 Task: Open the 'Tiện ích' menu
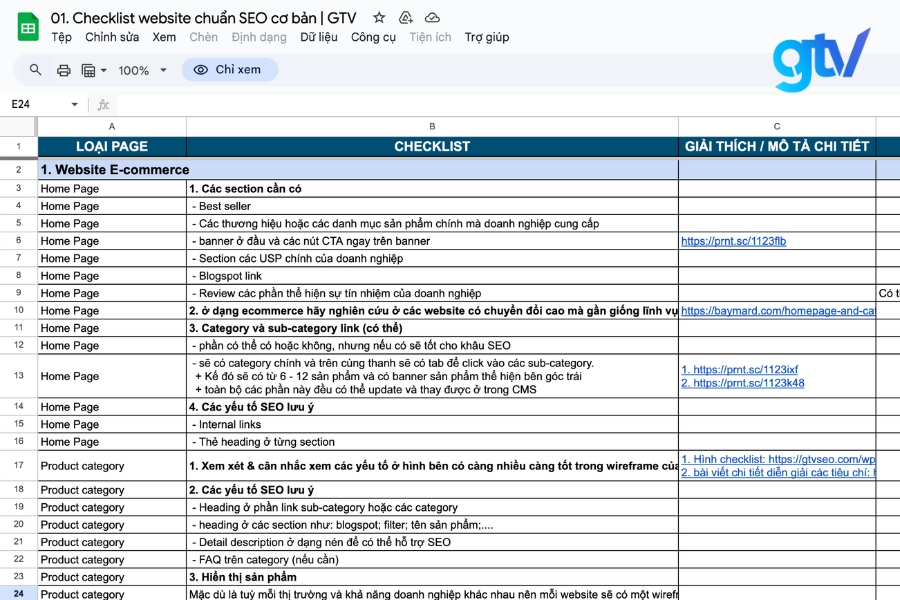pos(430,36)
